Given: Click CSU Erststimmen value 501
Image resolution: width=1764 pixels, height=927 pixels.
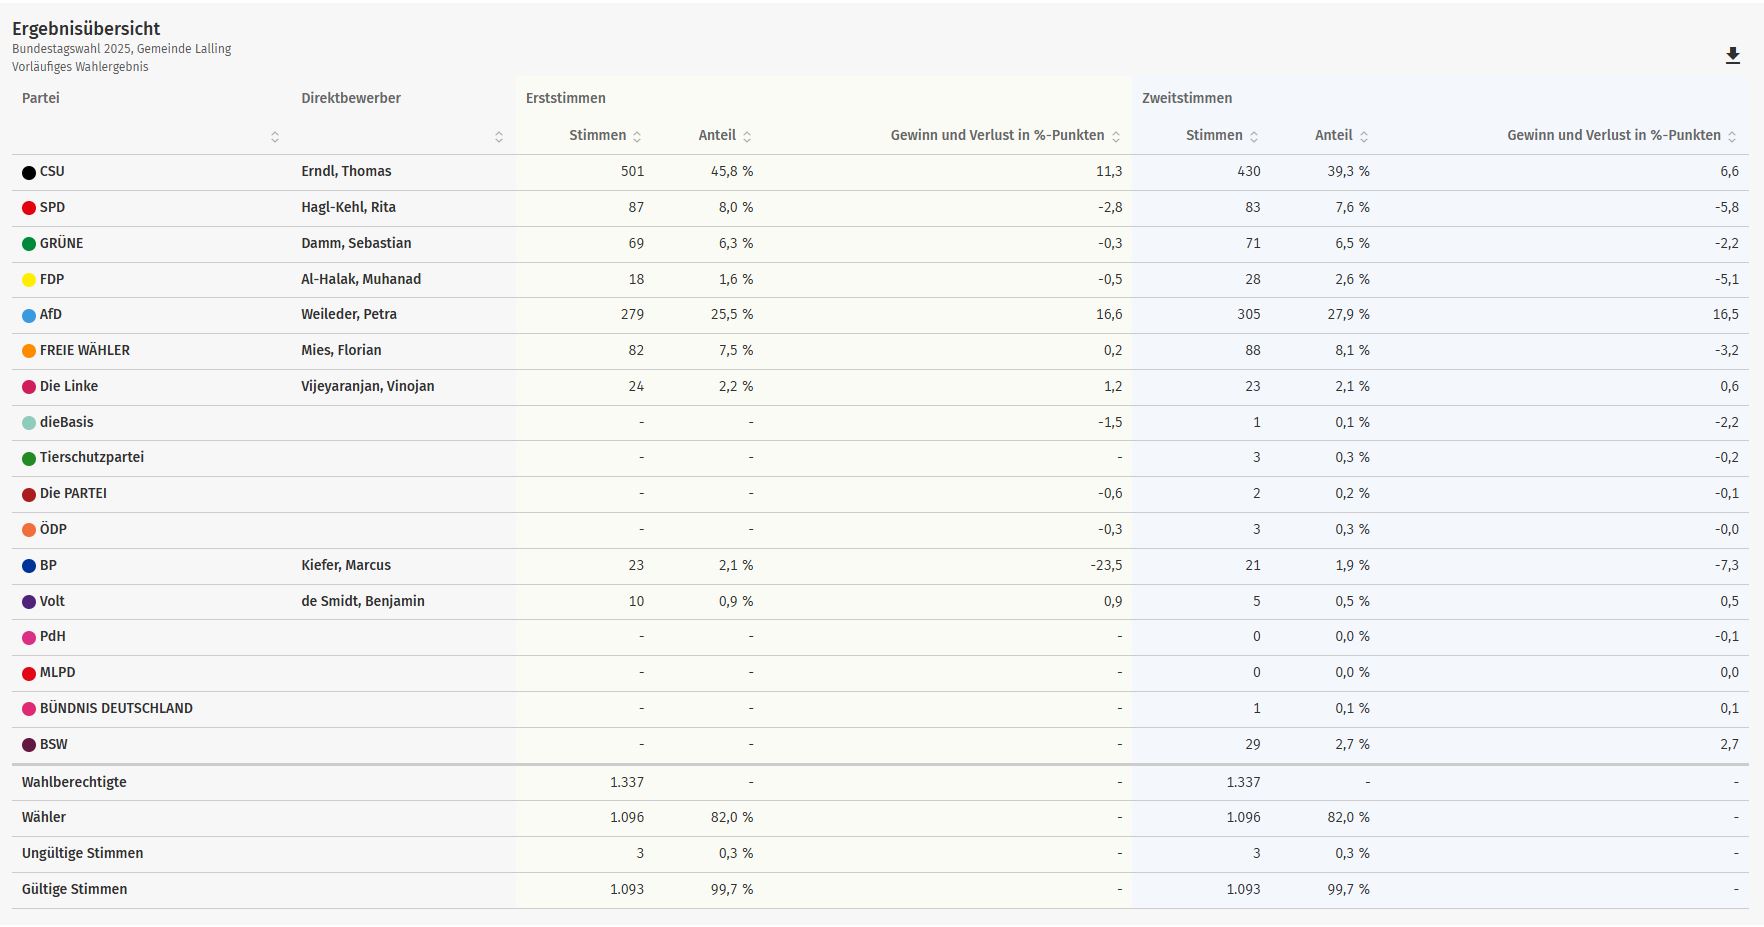Looking at the screenshot, I should tap(632, 171).
